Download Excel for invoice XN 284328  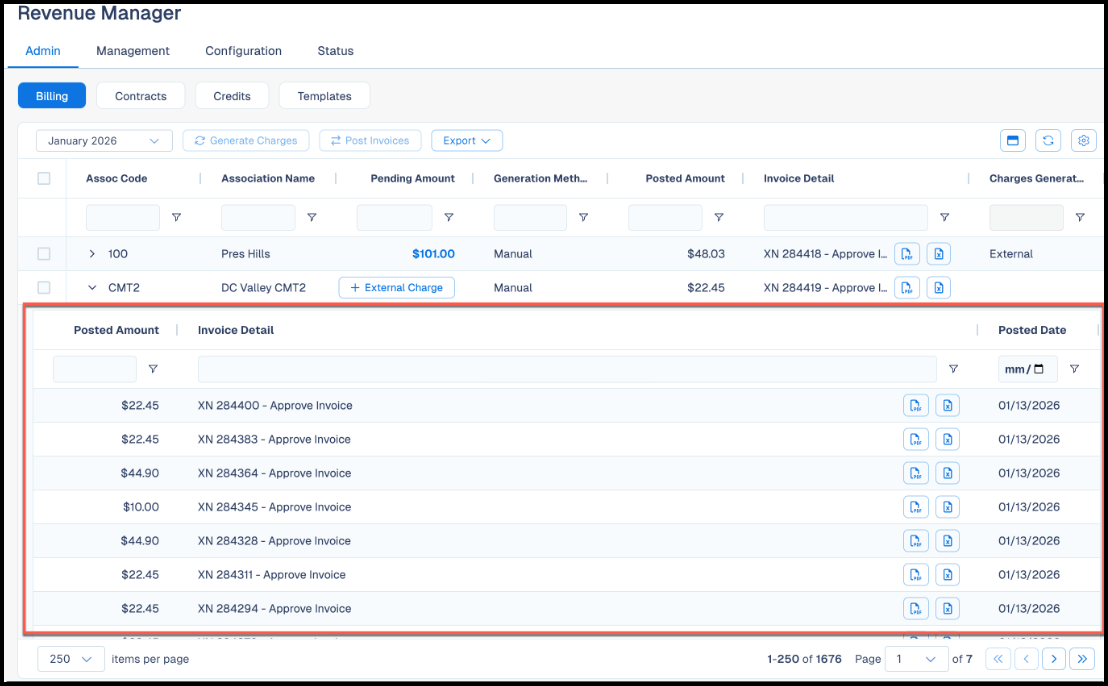(x=948, y=541)
